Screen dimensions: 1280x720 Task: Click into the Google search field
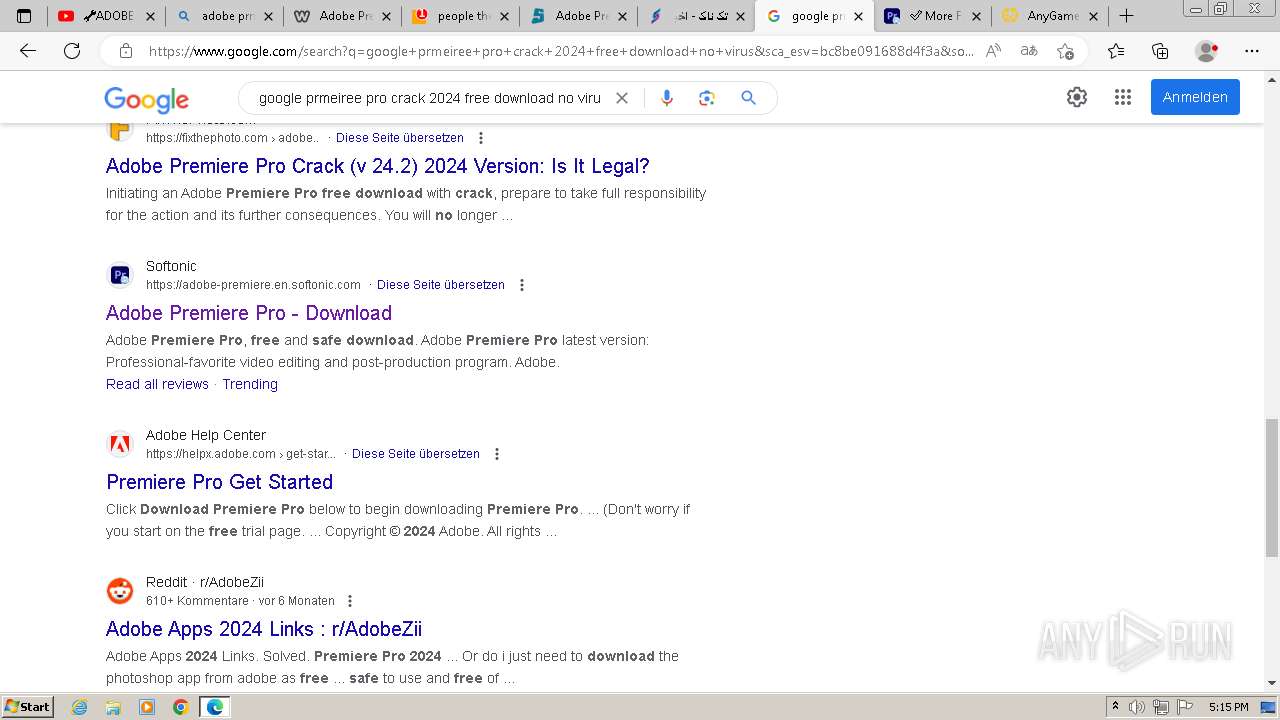(x=430, y=98)
